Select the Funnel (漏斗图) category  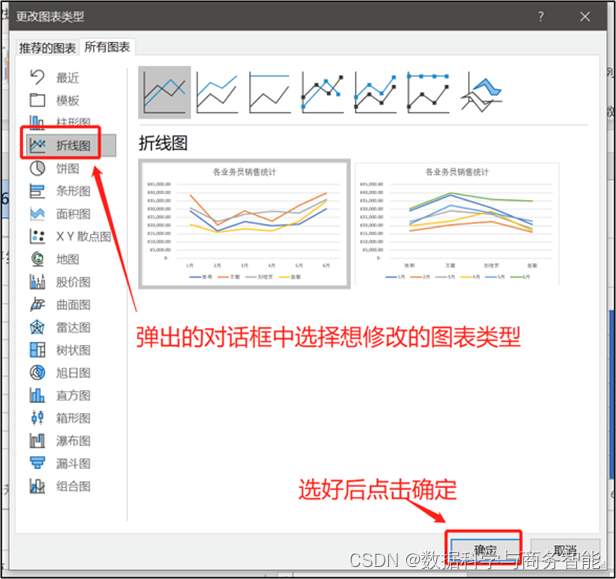click(x=61, y=464)
